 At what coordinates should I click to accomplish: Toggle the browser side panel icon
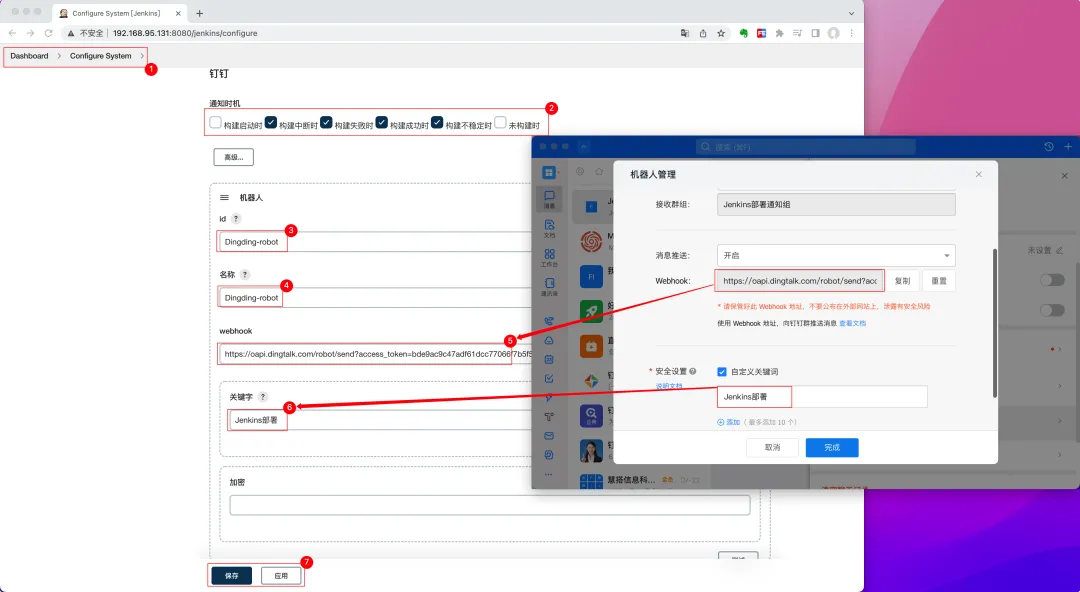[x=816, y=33]
